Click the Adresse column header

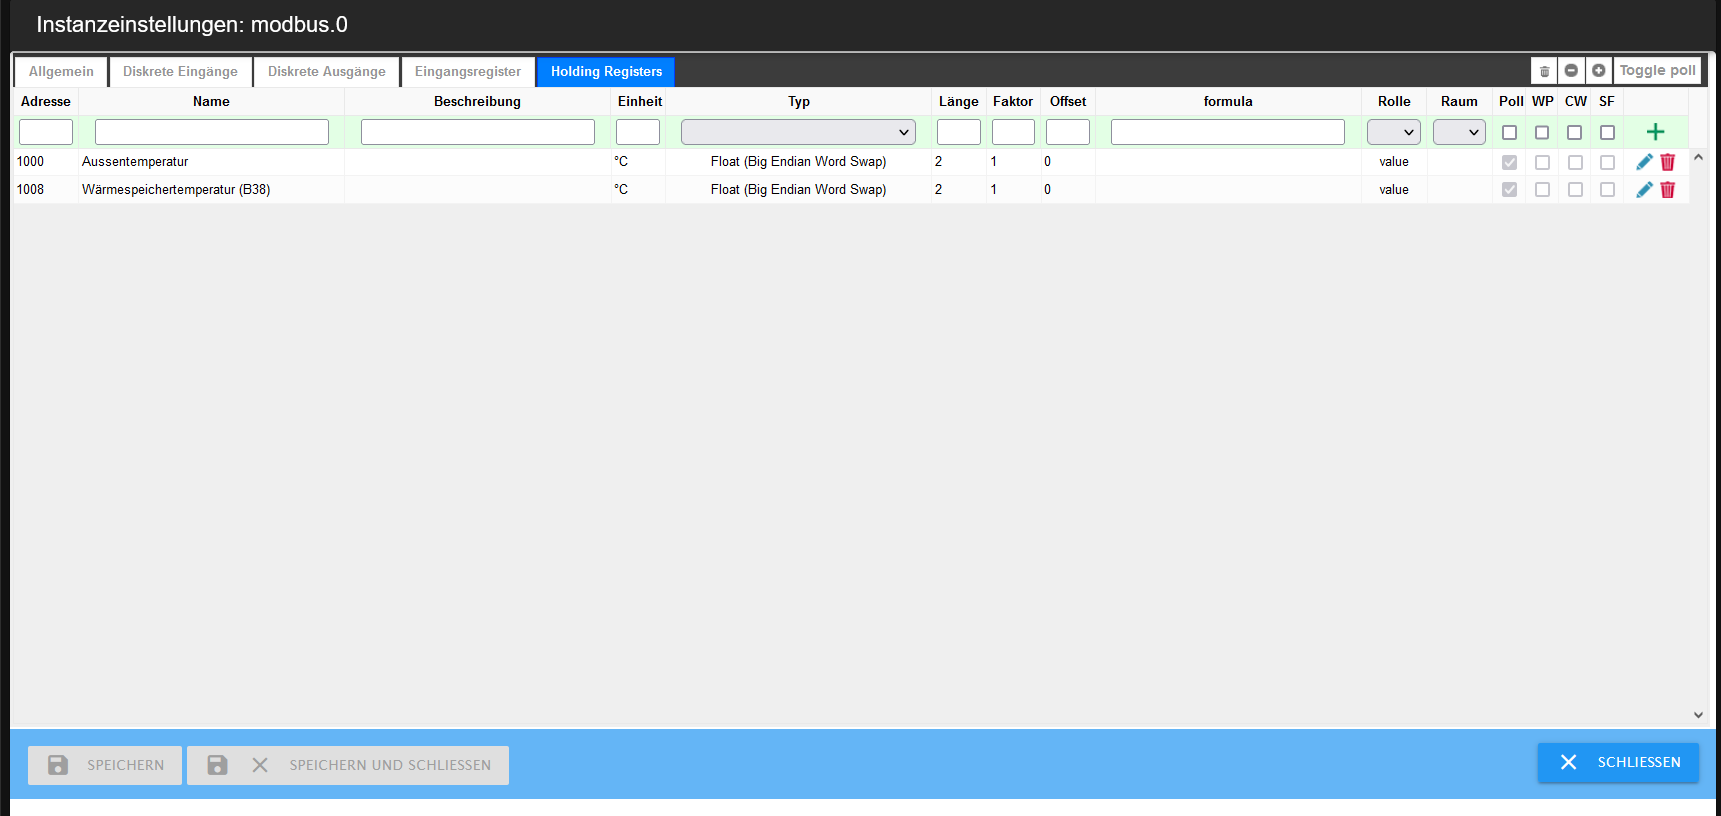[46, 101]
